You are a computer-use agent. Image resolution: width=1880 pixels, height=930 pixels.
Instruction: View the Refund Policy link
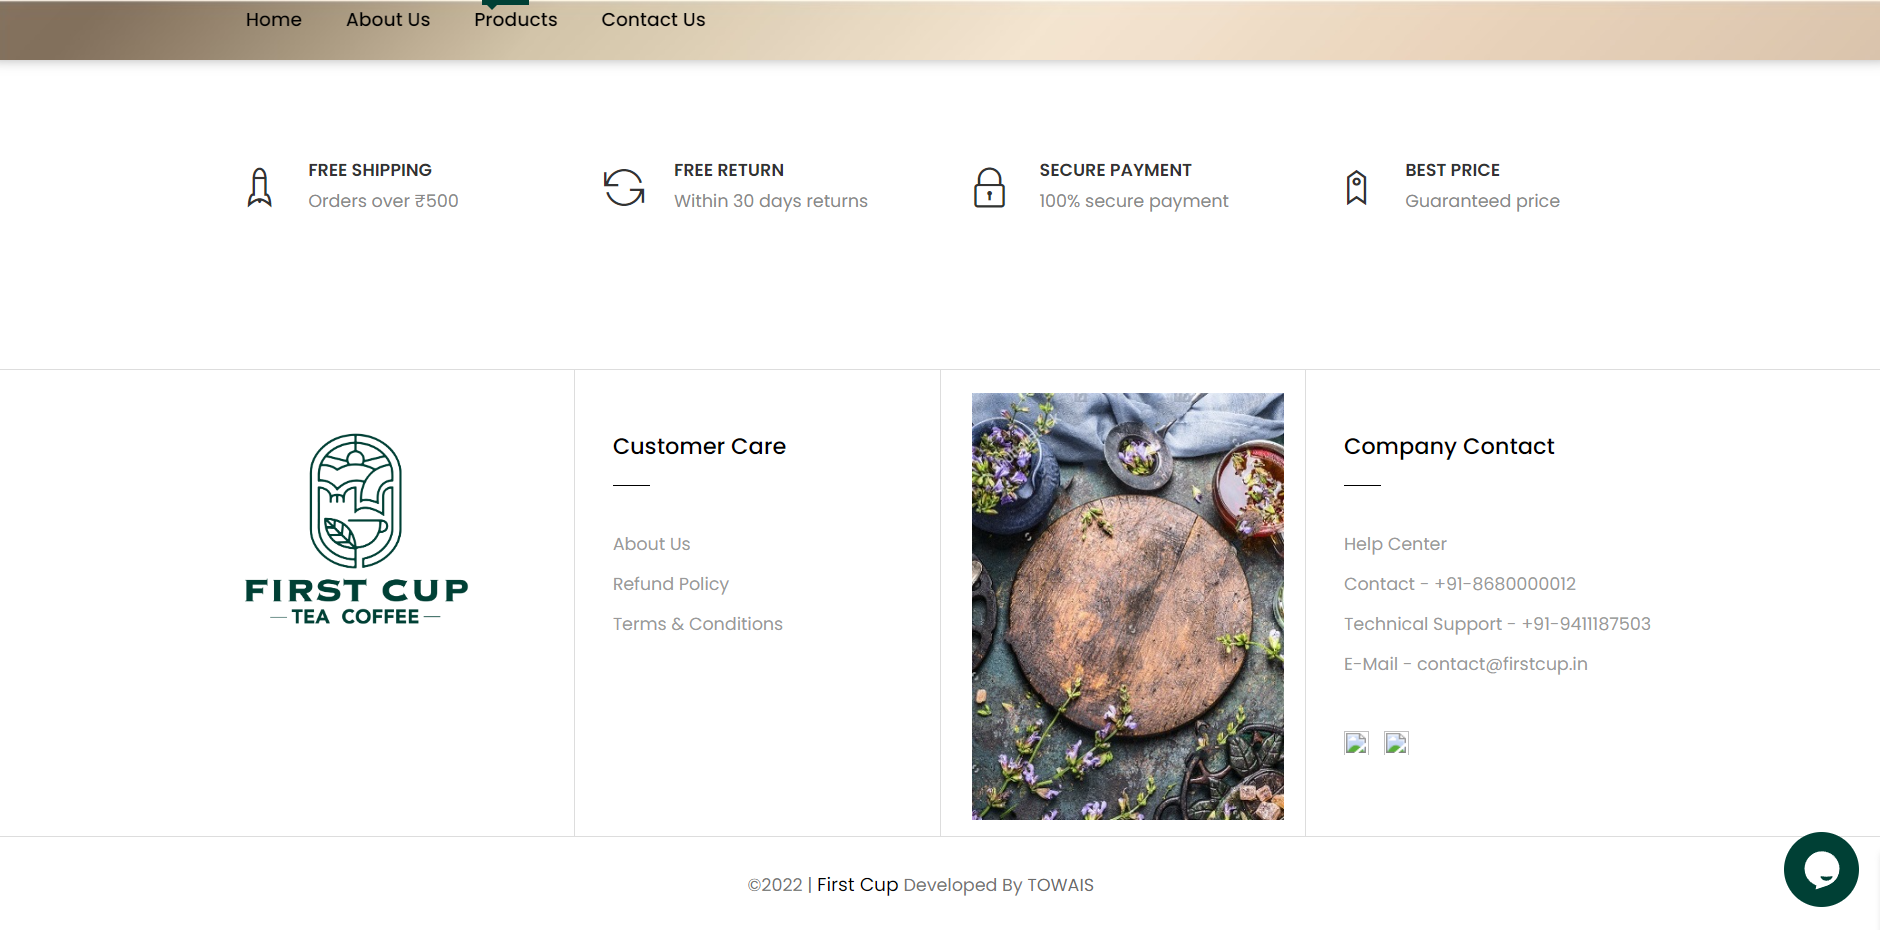[670, 584]
